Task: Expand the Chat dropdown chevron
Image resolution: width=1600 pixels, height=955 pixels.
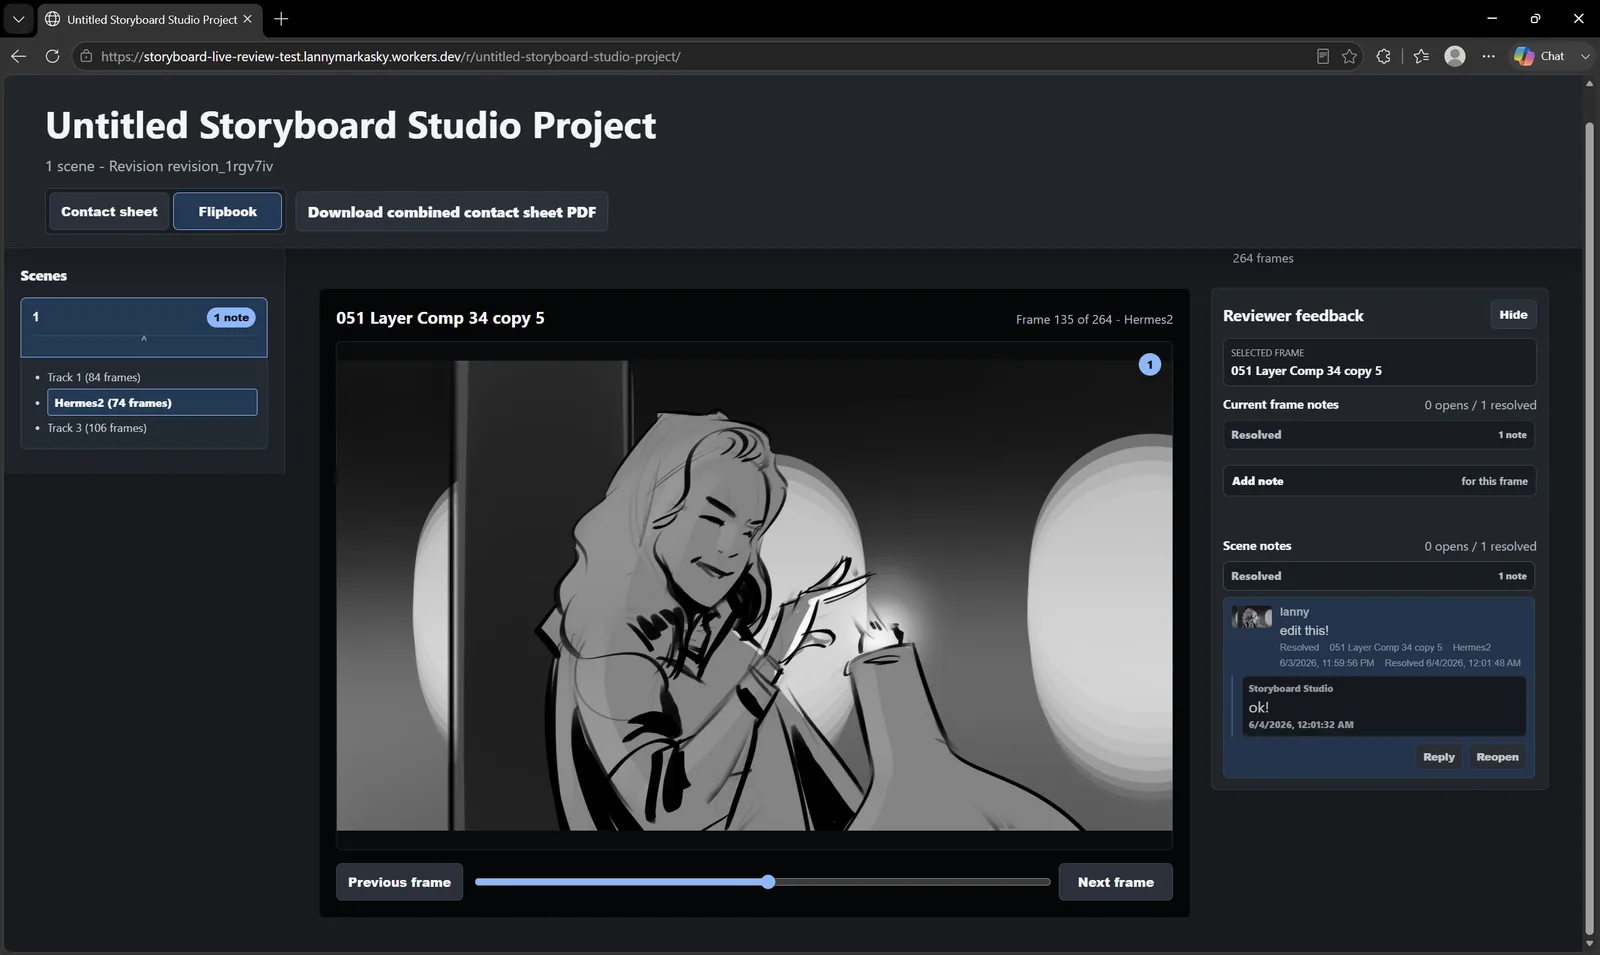Action: 1585,56
